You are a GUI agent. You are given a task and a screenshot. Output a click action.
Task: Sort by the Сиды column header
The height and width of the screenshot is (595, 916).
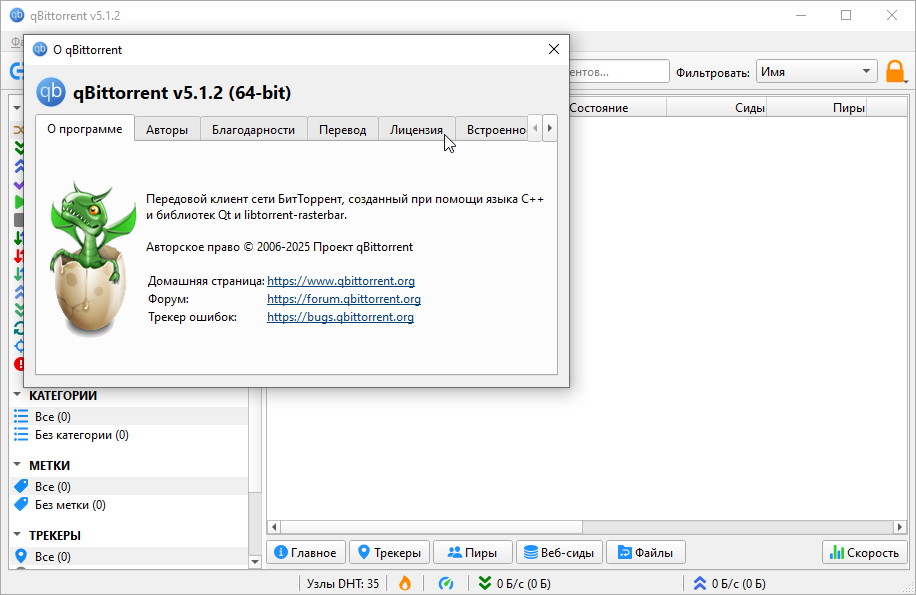716,108
